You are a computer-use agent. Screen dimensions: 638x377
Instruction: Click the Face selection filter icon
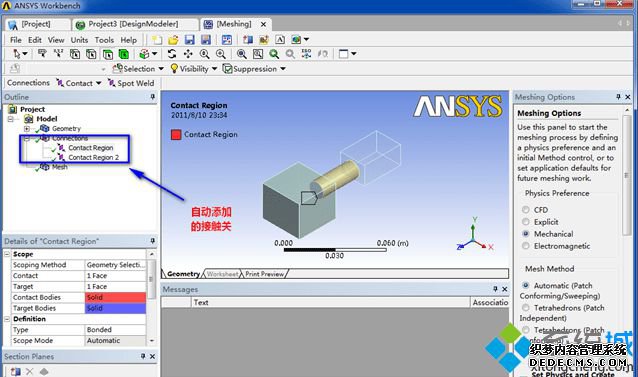coord(107,54)
